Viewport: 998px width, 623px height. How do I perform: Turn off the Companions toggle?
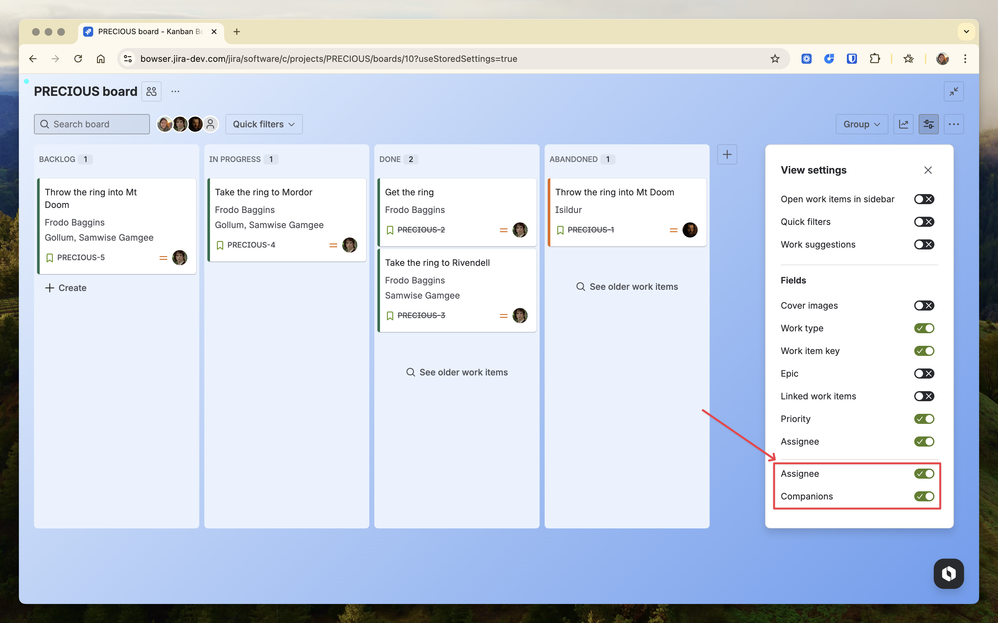924,496
